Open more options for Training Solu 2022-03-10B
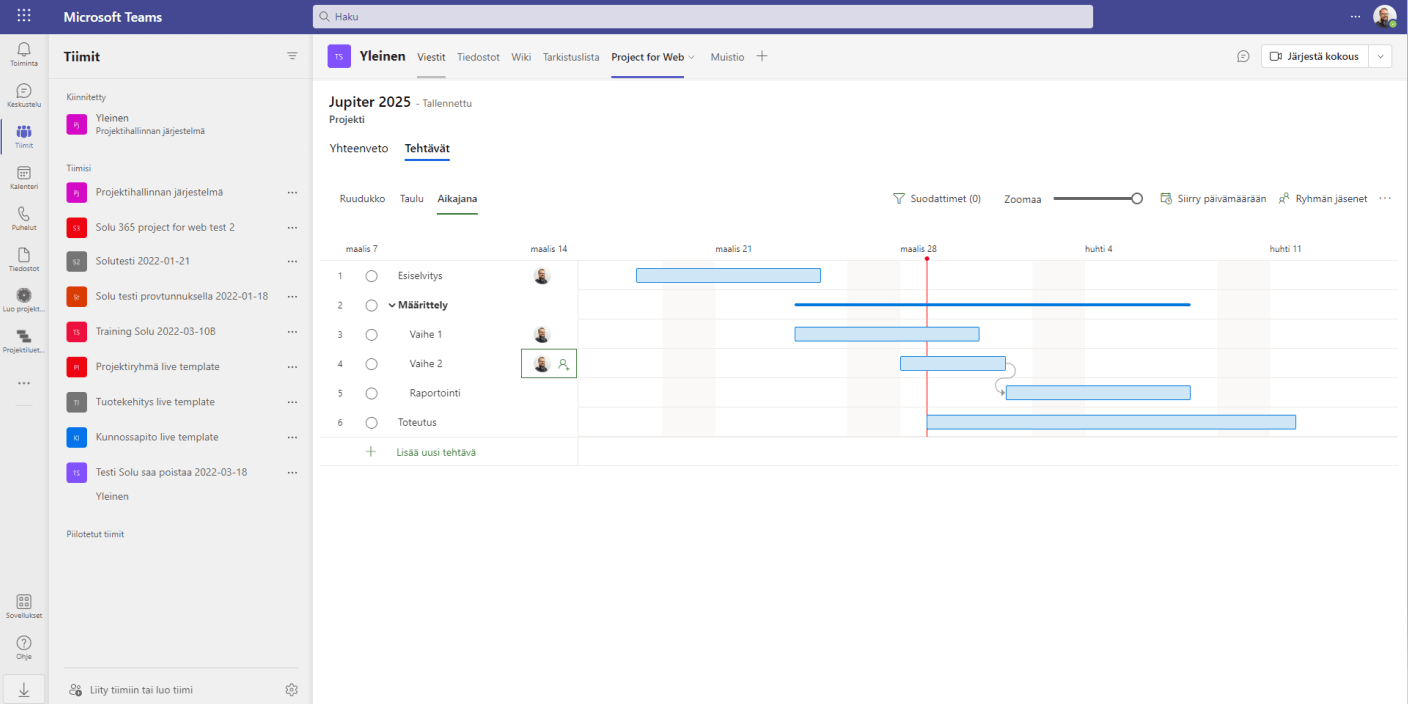 tap(292, 331)
